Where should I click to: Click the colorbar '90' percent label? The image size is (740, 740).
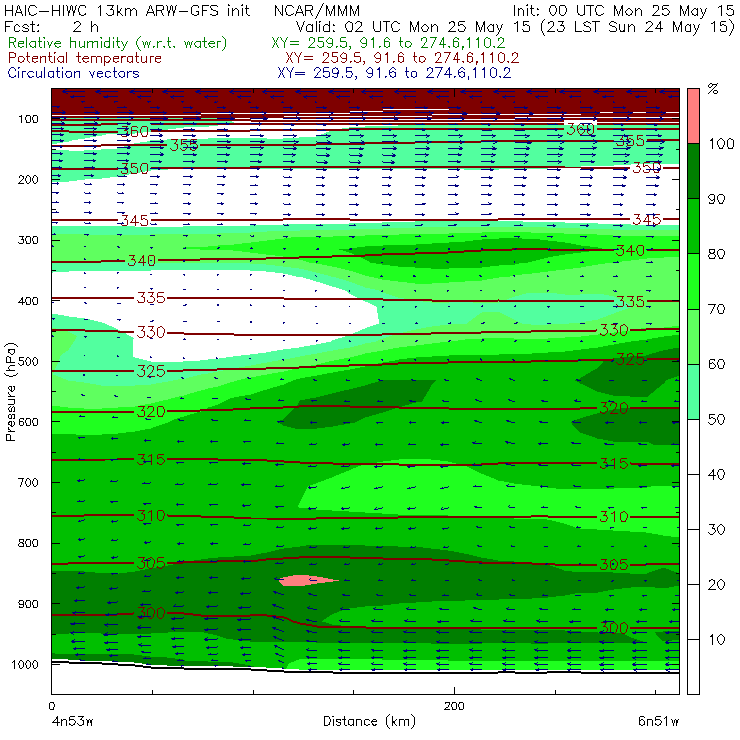(716, 199)
